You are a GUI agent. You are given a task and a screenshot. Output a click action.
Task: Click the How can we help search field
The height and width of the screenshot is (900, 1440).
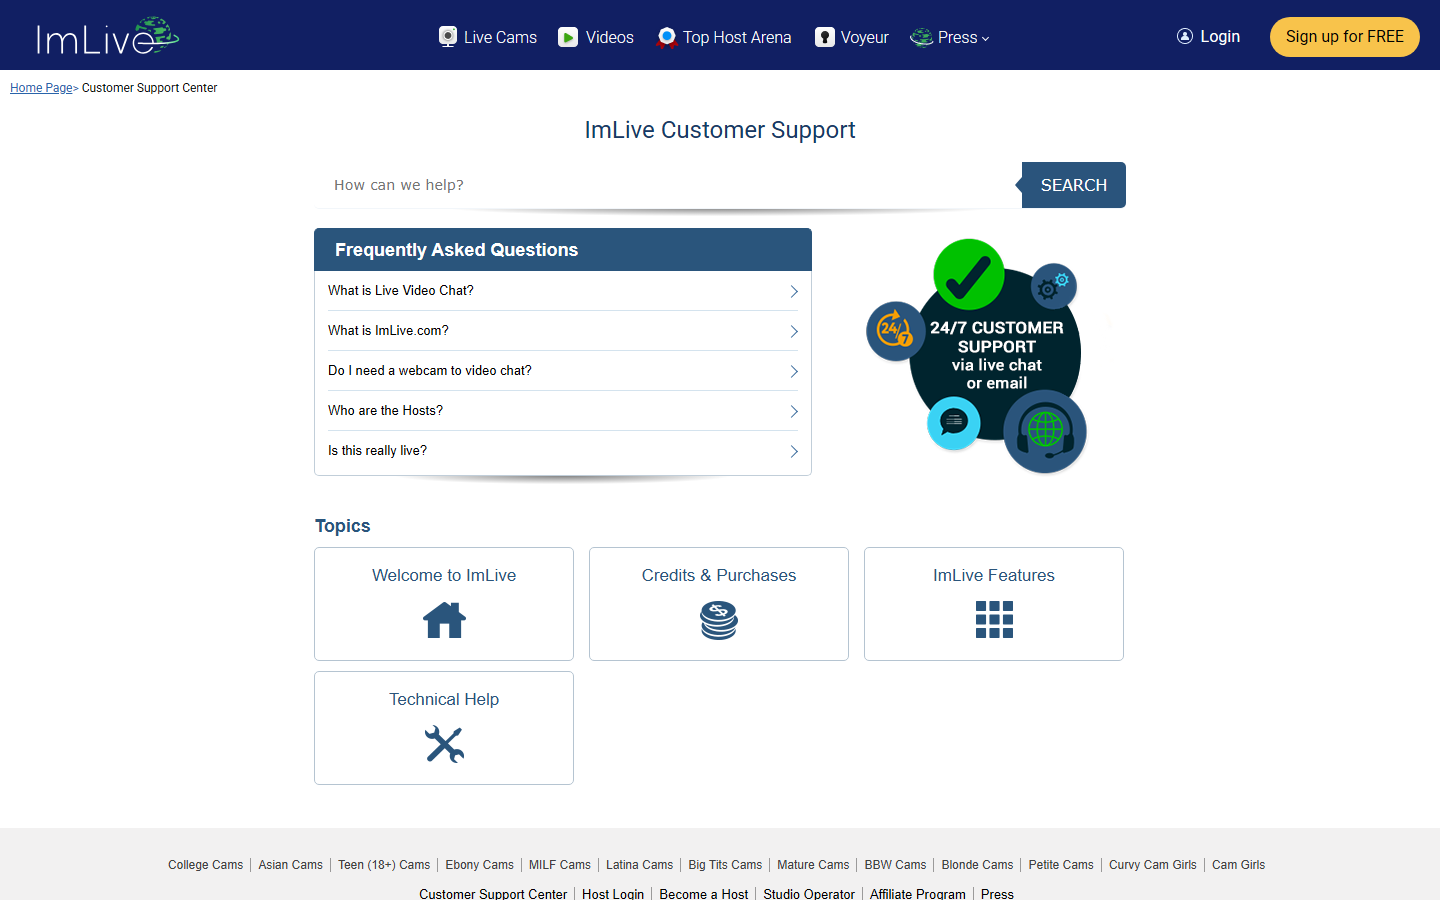click(668, 185)
